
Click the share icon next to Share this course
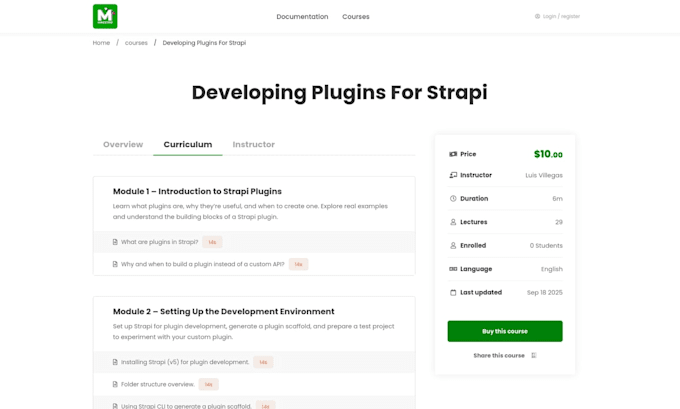click(x=534, y=355)
